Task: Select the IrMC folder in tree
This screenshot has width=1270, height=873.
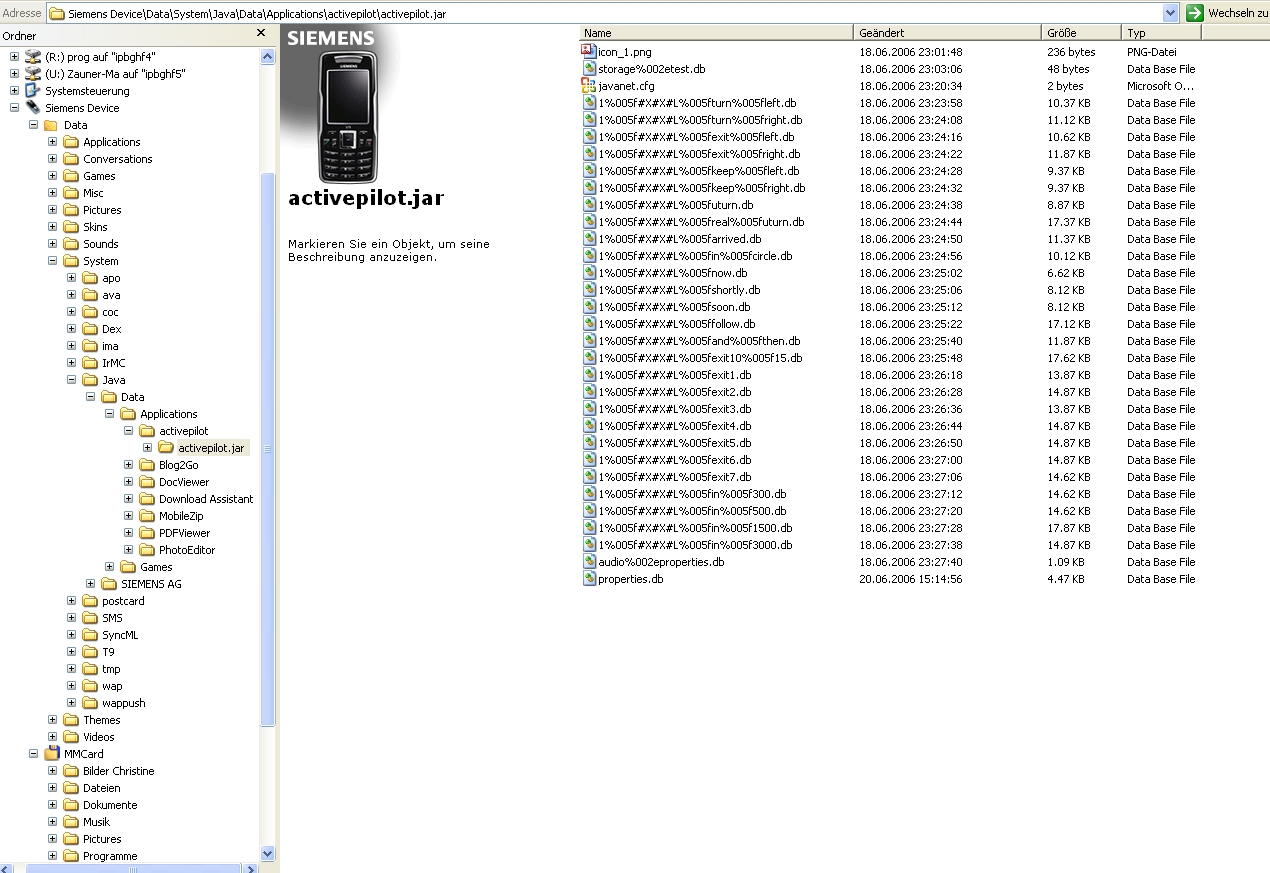Action: [x=113, y=363]
